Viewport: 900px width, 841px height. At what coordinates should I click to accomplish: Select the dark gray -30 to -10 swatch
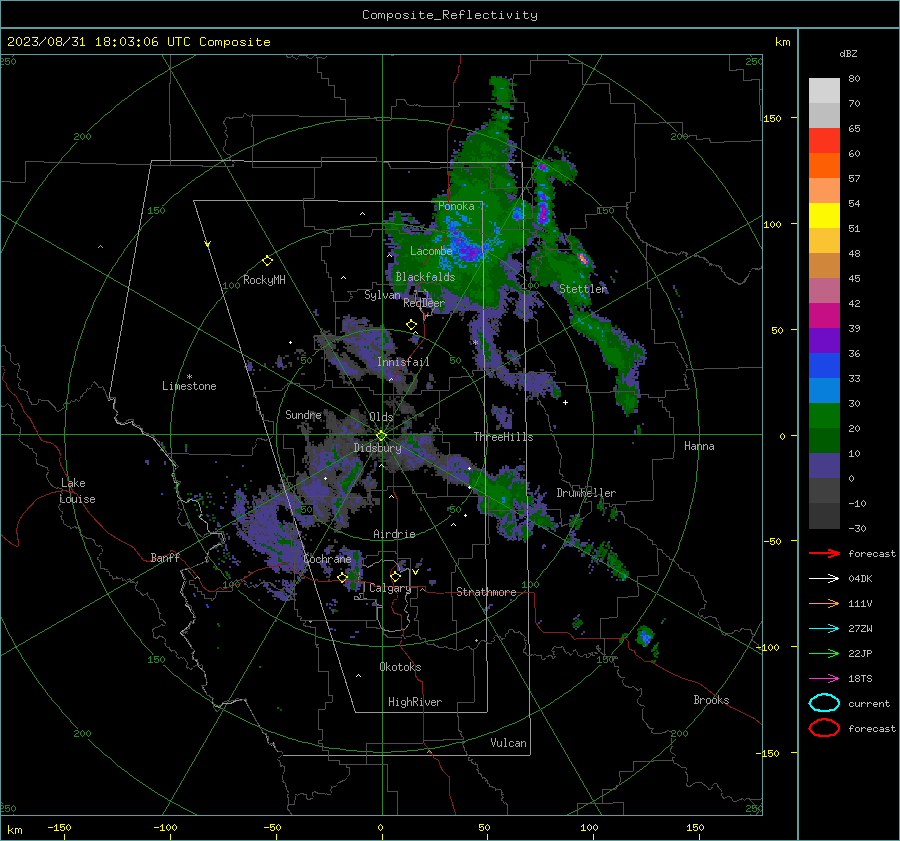[824, 516]
